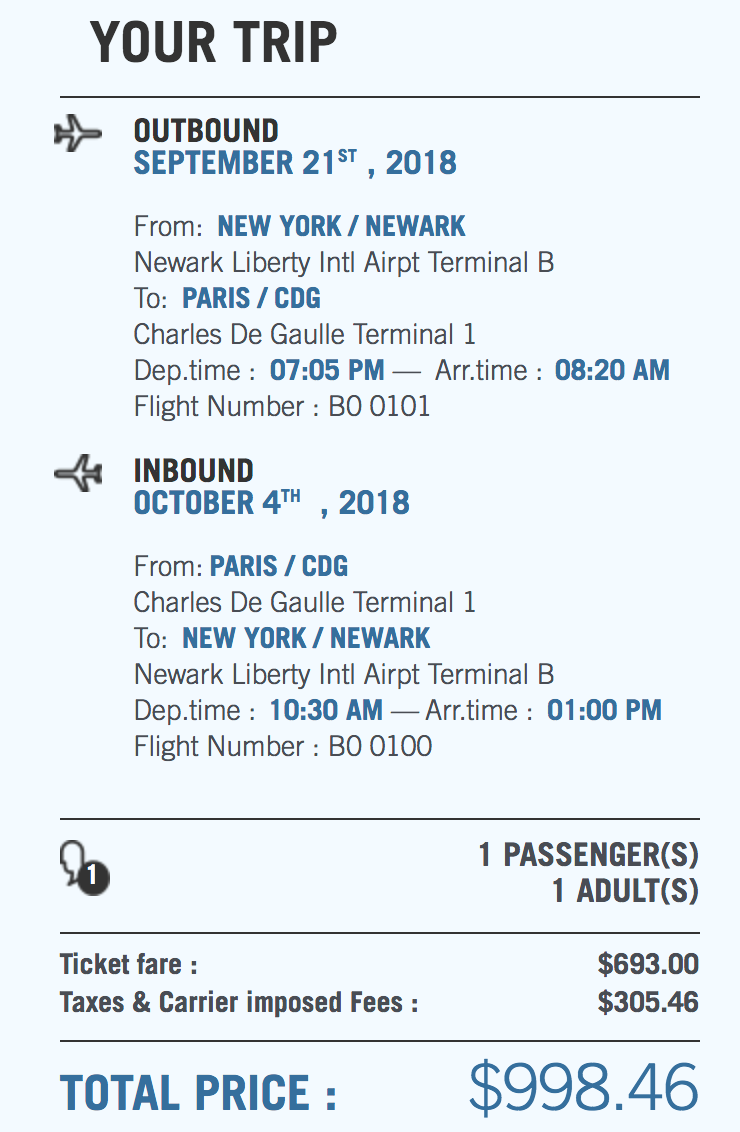Click the 01:00 PM arrival time
This screenshot has width=740, height=1132.
click(604, 710)
